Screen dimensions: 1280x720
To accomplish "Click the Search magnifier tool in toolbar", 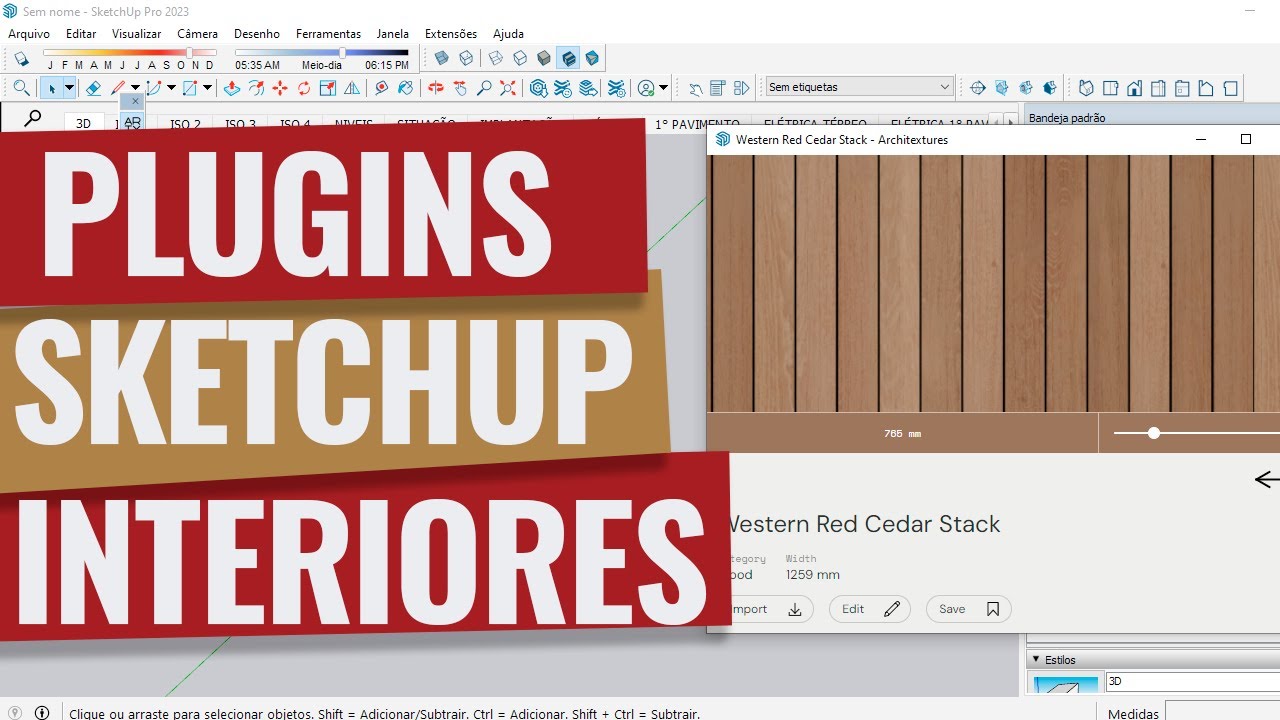I will [x=21, y=88].
